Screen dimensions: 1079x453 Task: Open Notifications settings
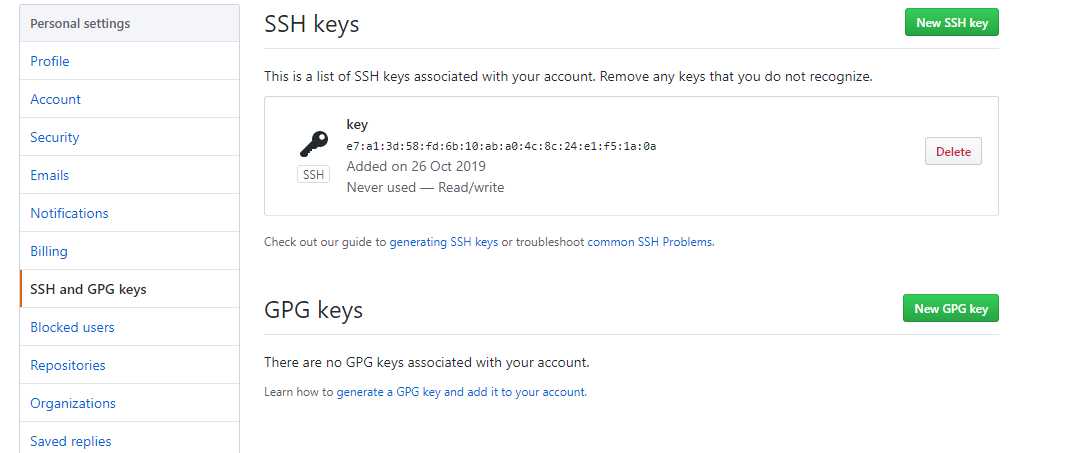69,213
